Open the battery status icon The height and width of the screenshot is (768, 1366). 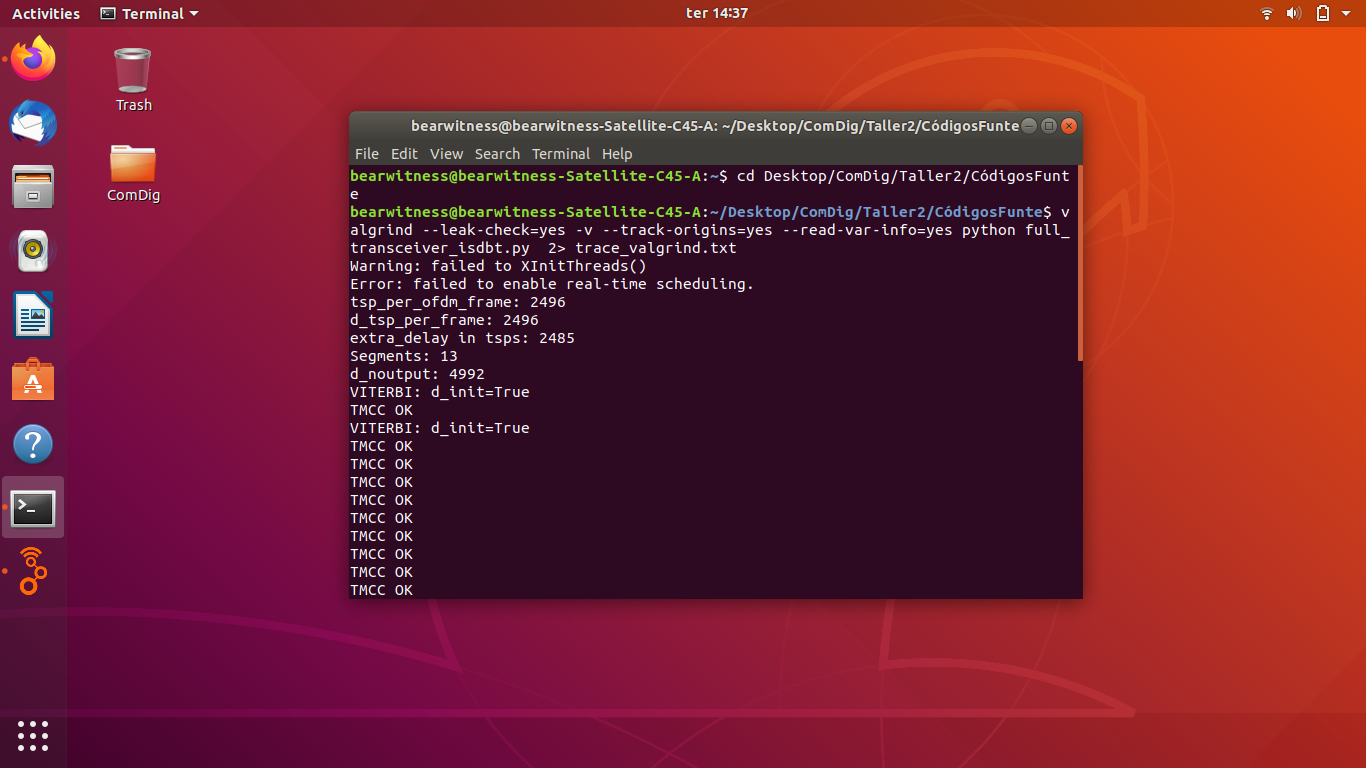[x=1322, y=13]
